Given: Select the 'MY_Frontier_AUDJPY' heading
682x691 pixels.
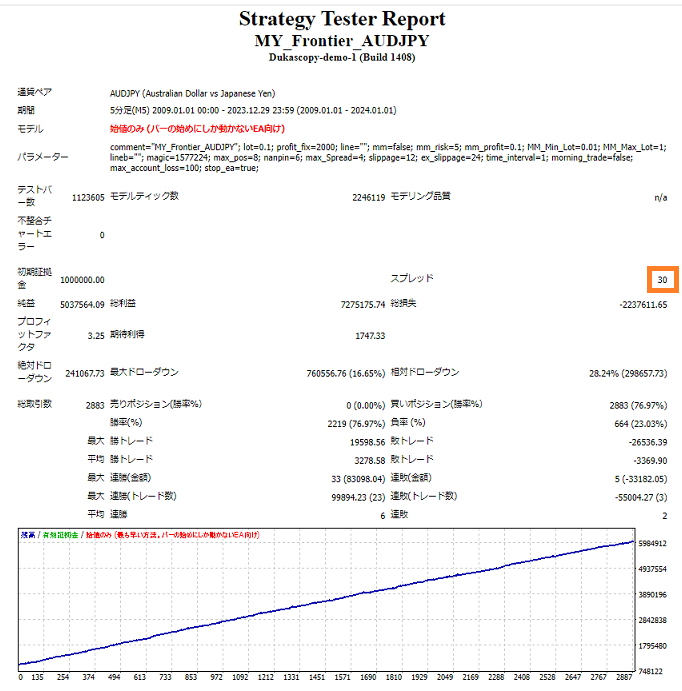Looking at the screenshot, I should (342, 41).
